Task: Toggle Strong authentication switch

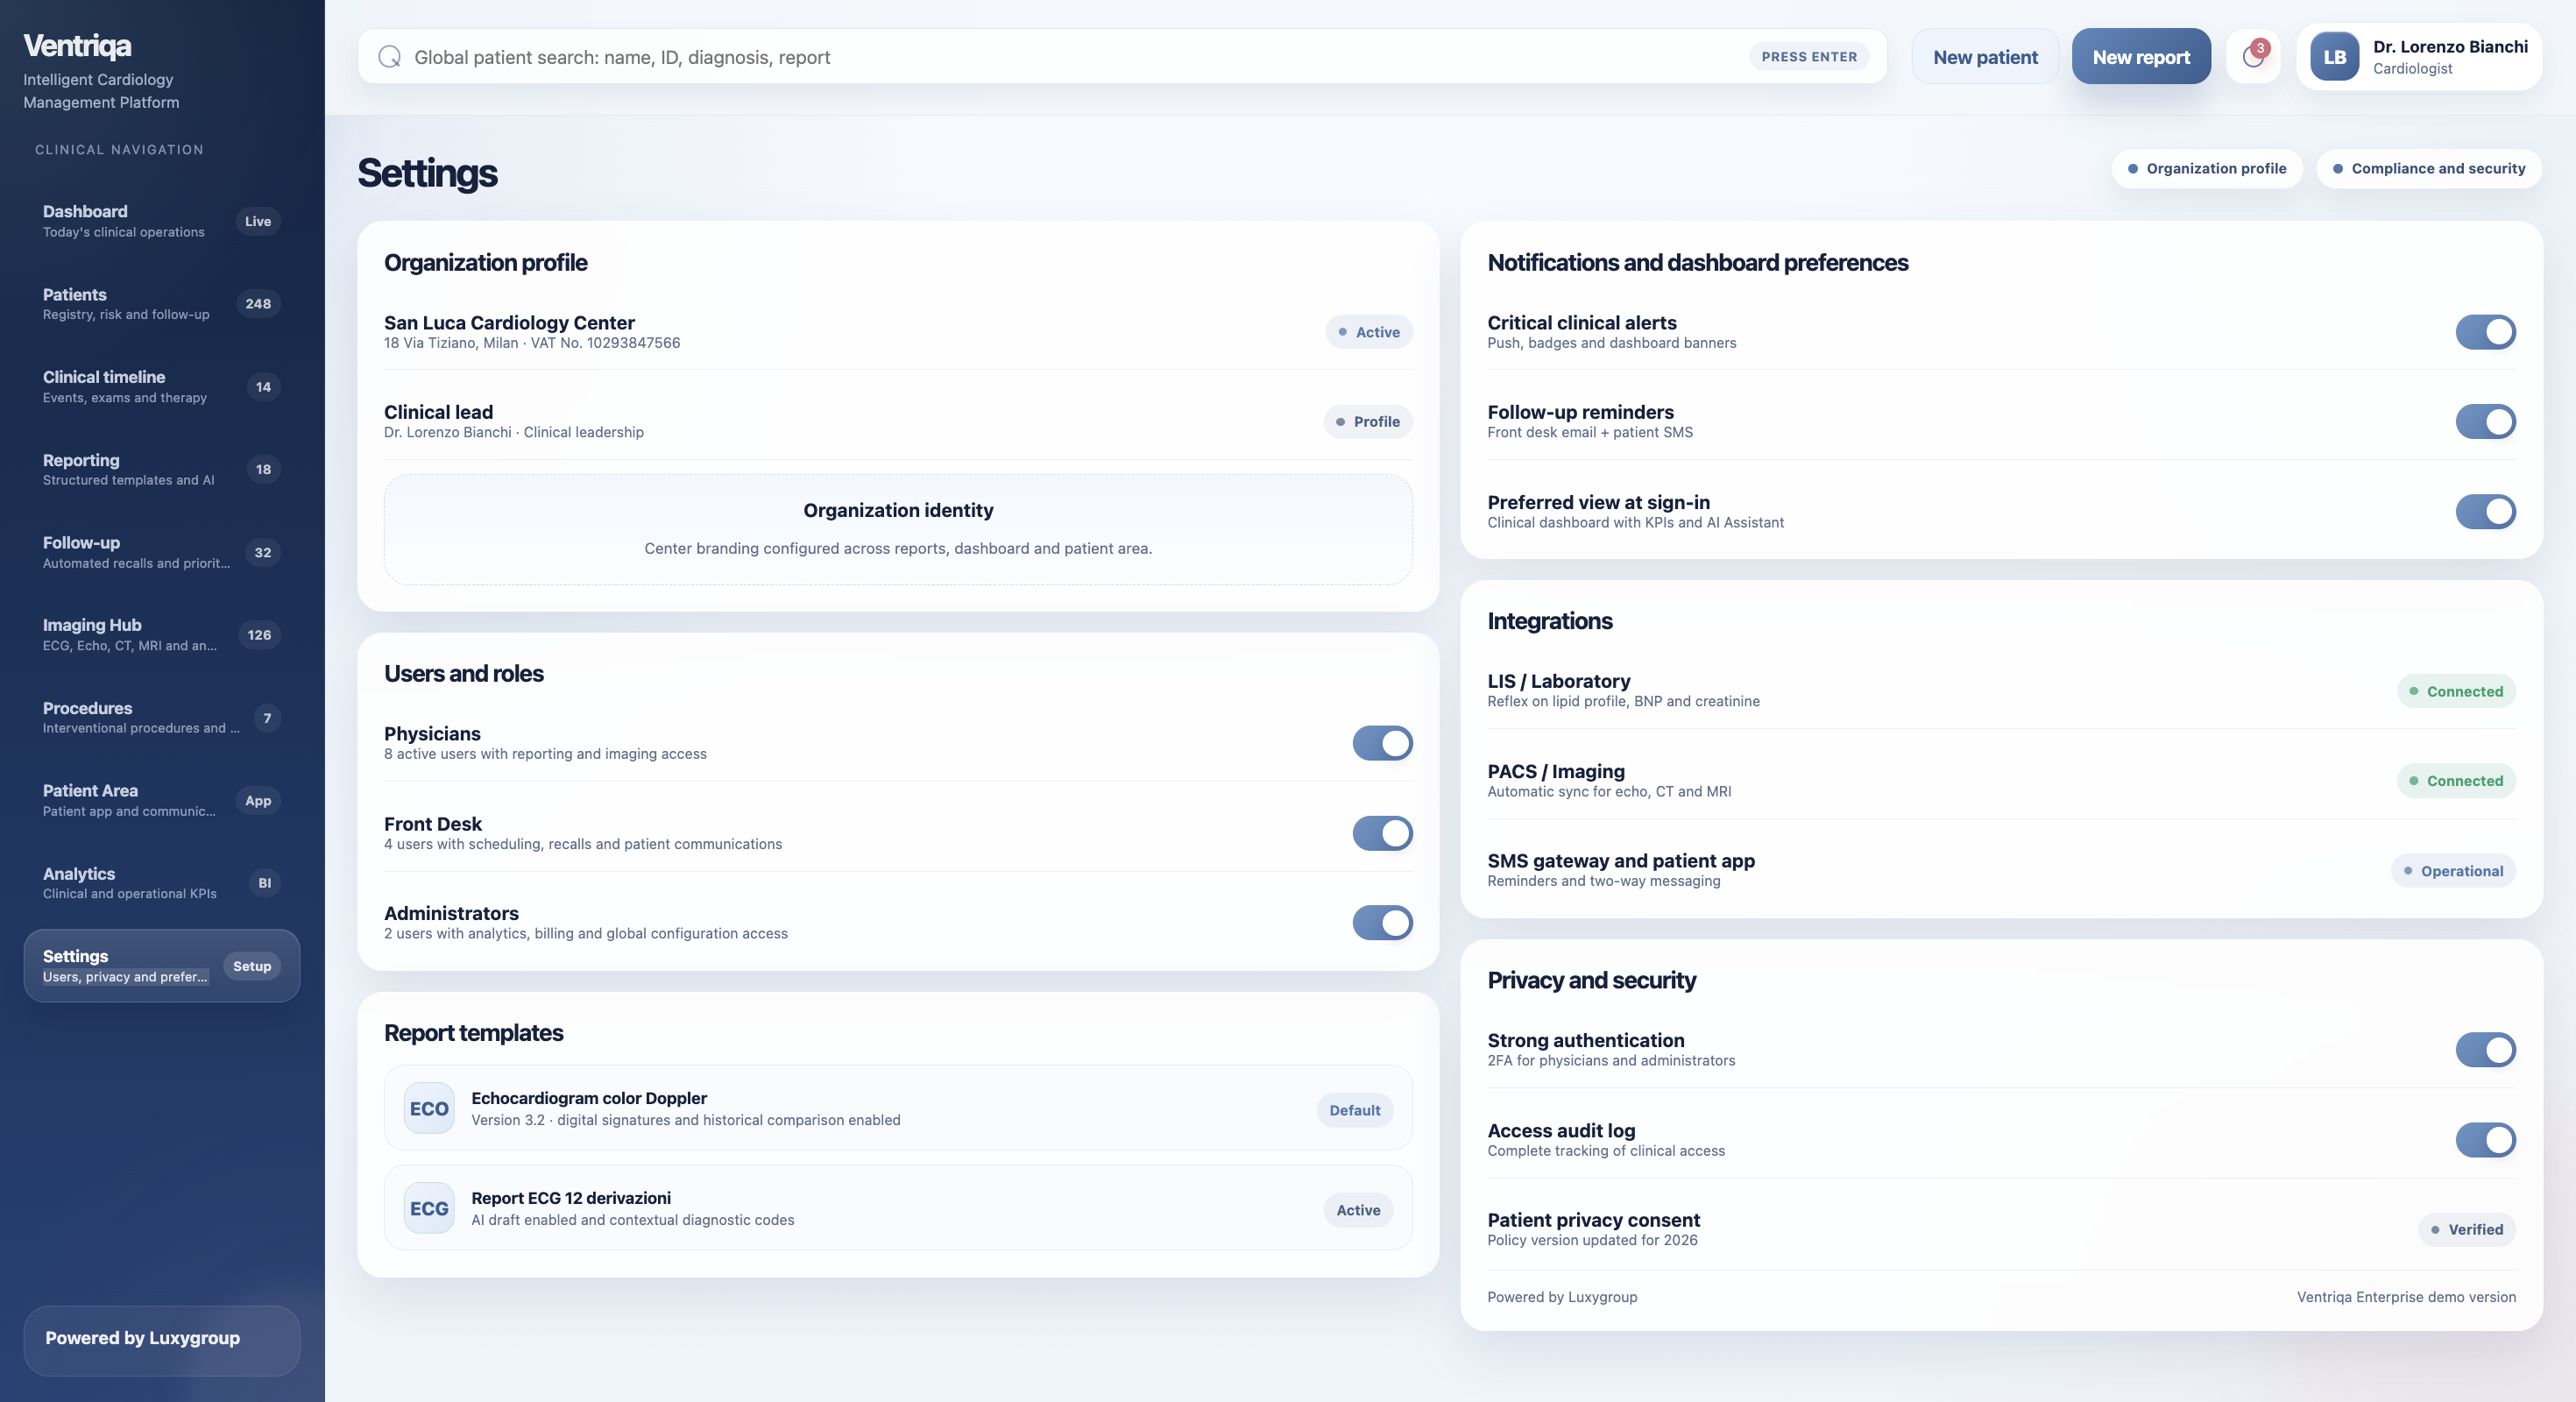Action: (x=2485, y=1050)
